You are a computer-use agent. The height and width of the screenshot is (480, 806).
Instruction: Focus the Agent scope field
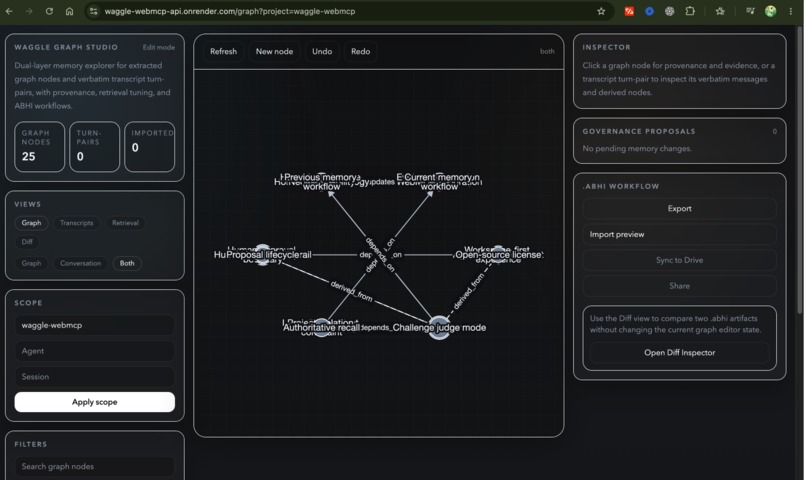tap(95, 351)
